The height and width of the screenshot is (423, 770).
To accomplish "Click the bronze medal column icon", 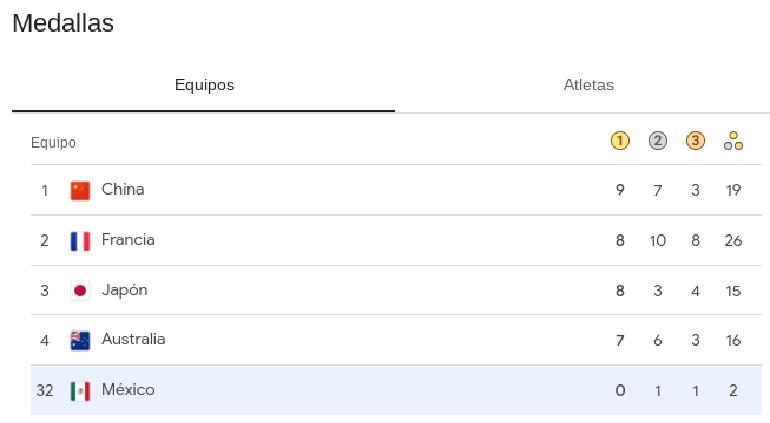I will coord(695,141).
